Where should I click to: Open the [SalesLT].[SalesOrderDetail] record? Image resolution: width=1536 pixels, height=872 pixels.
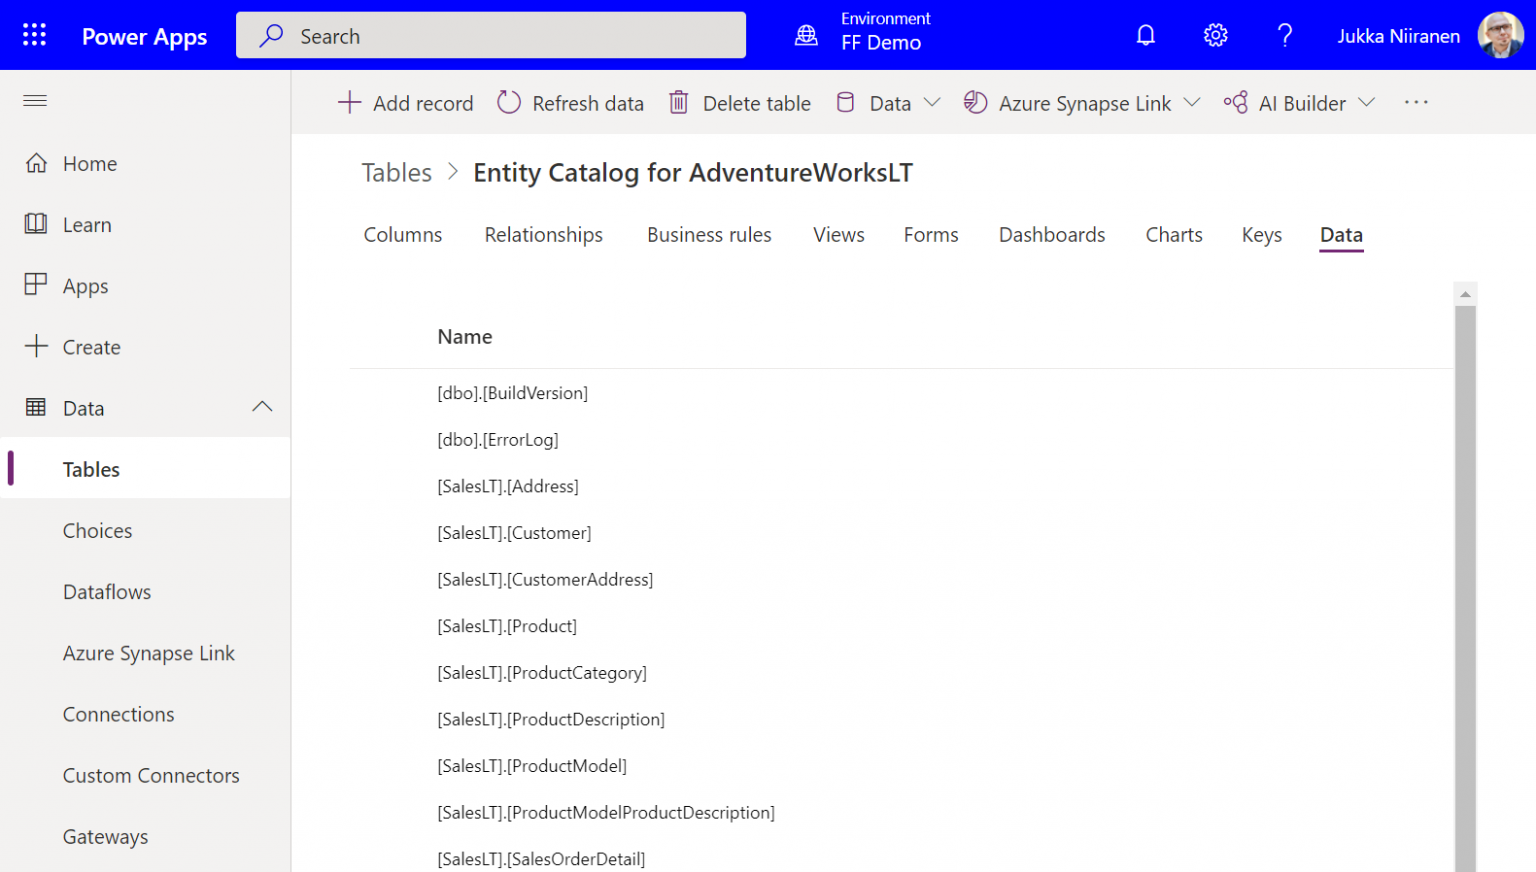[x=541, y=859]
